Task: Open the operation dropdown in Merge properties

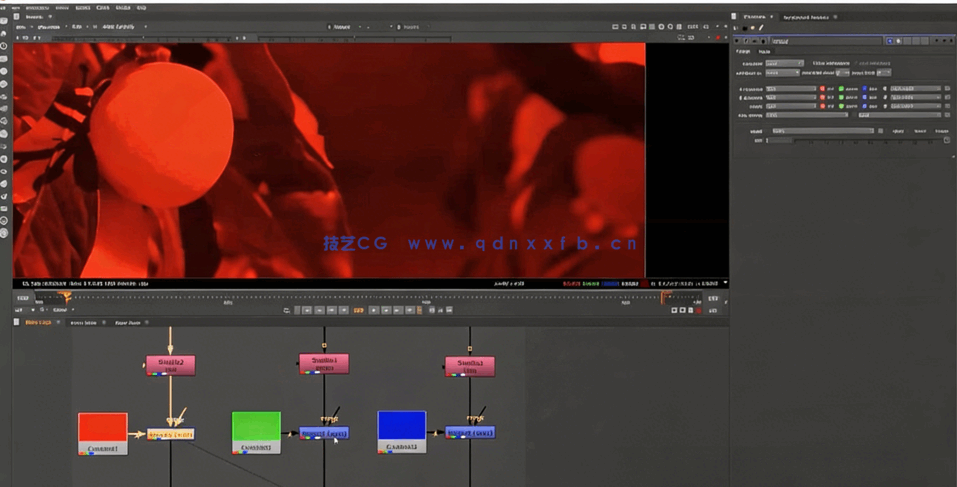Action: pos(784,63)
